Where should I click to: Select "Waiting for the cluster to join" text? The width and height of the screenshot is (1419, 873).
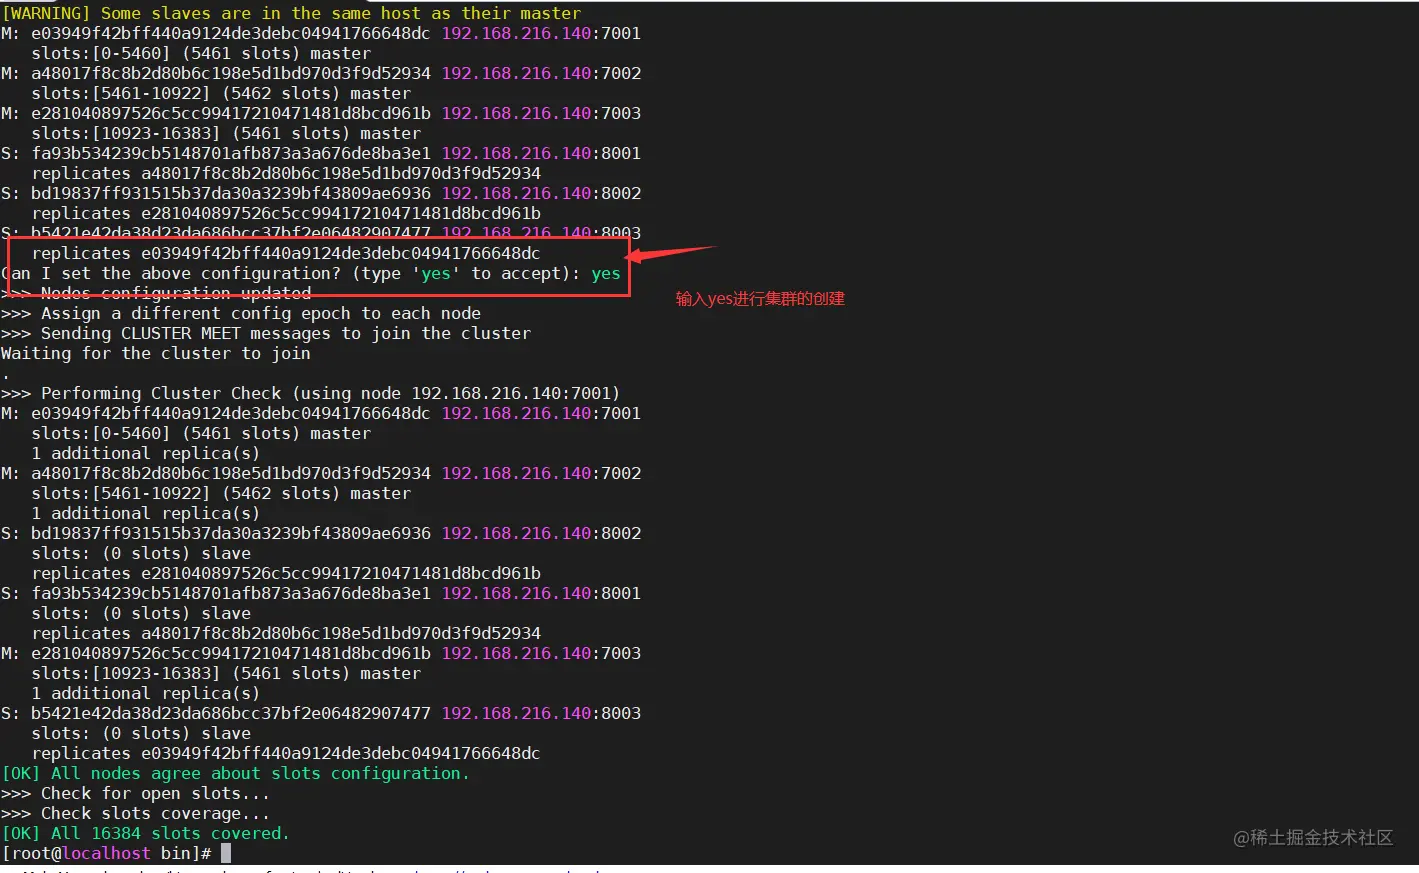pyautogui.click(x=156, y=353)
